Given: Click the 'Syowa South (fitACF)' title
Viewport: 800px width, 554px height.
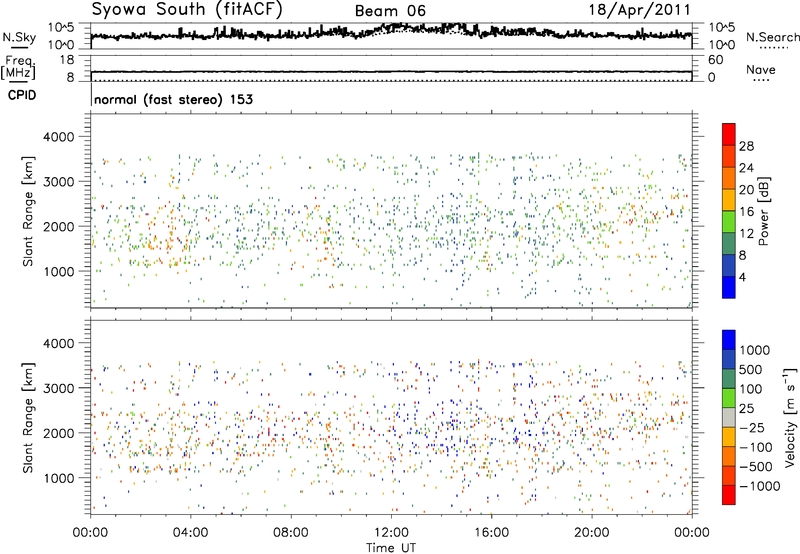Looking at the screenshot, I should (x=187, y=10).
